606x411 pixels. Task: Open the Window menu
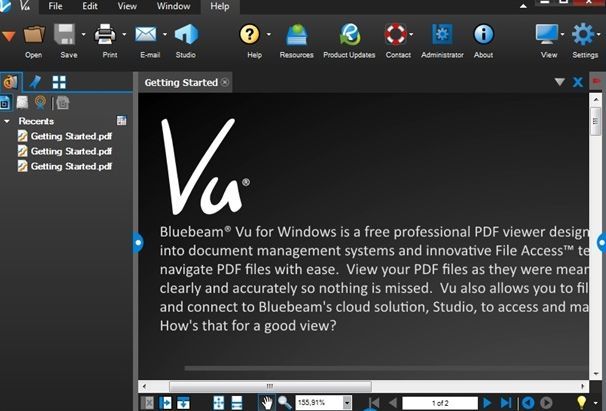point(174,6)
